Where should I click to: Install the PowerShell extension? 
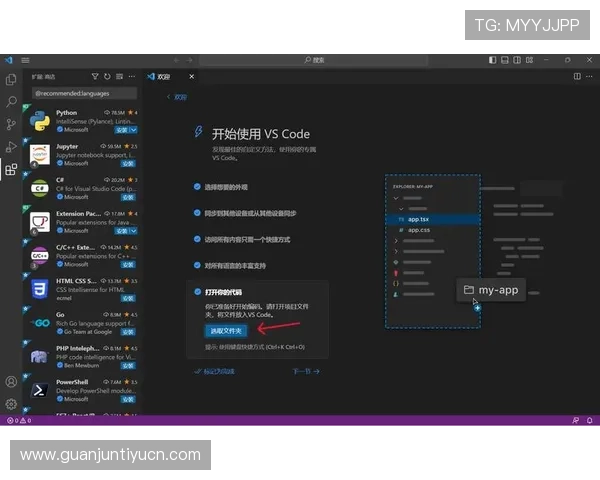pyautogui.click(x=128, y=400)
